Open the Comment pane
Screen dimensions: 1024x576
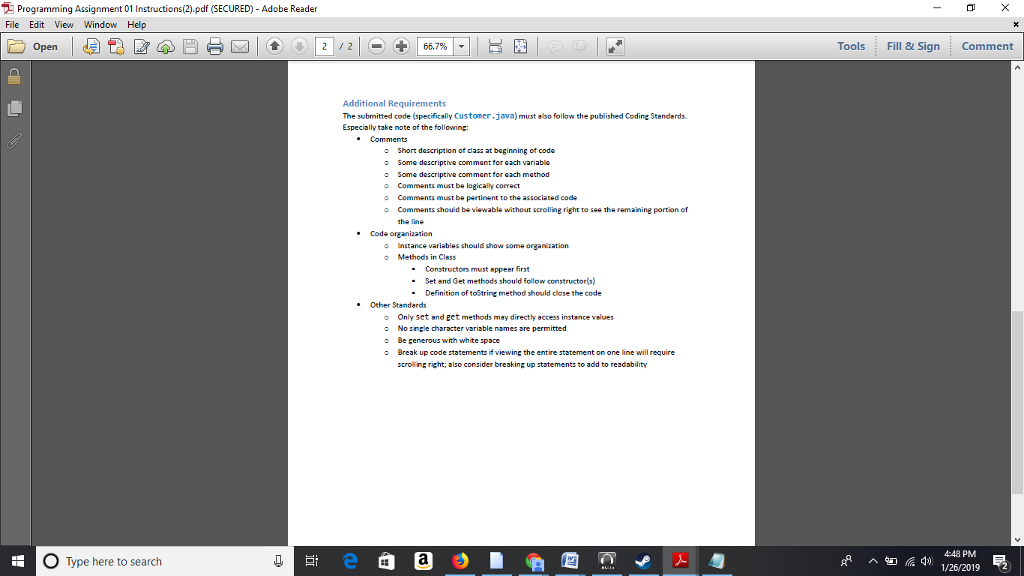[986, 46]
